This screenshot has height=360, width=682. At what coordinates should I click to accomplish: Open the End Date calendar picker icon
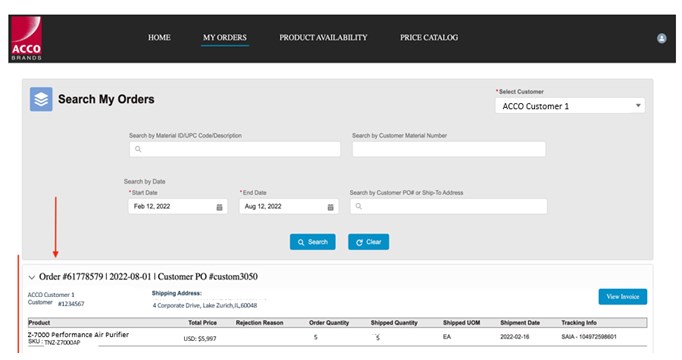tap(331, 207)
